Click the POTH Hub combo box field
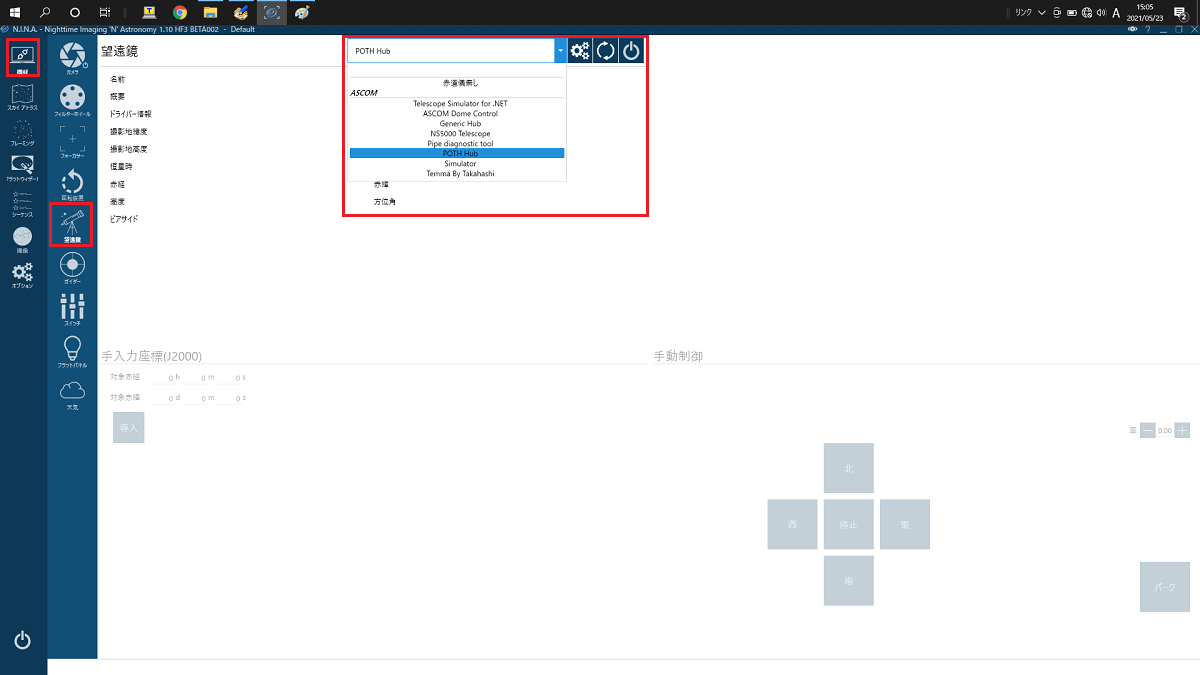 click(x=450, y=51)
